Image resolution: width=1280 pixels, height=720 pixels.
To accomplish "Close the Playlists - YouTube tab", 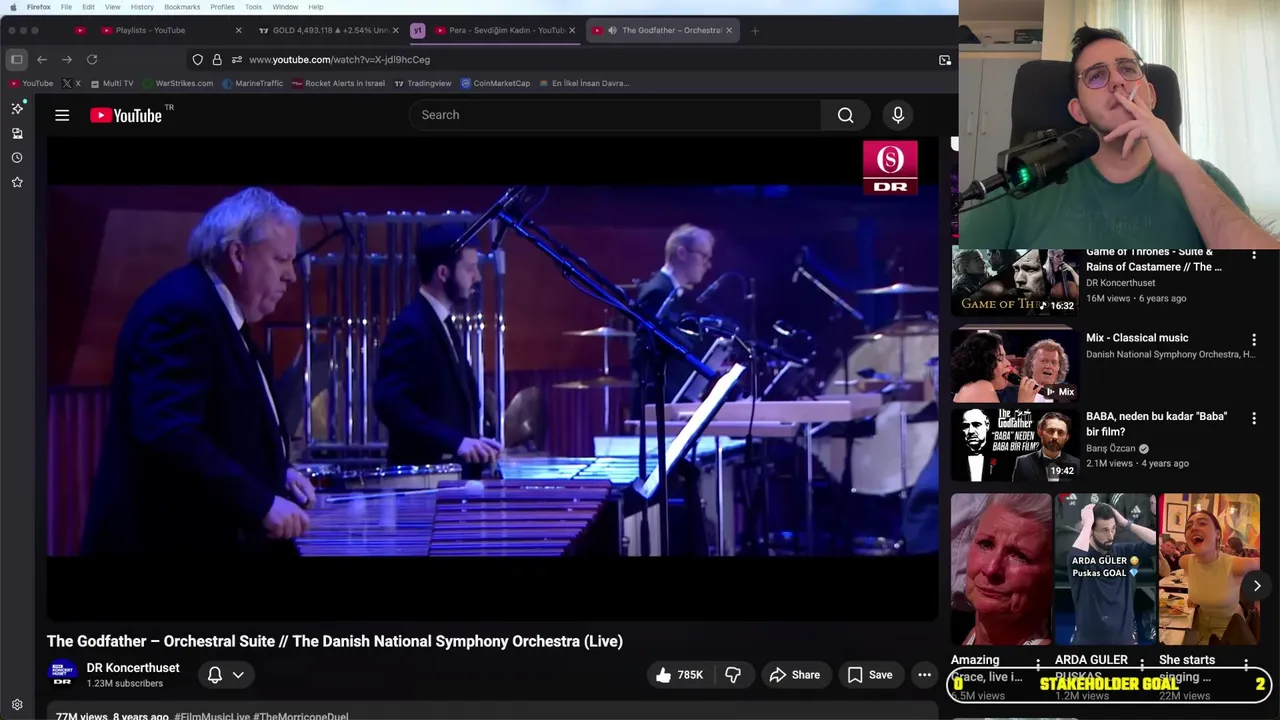I will coord(238,30).
